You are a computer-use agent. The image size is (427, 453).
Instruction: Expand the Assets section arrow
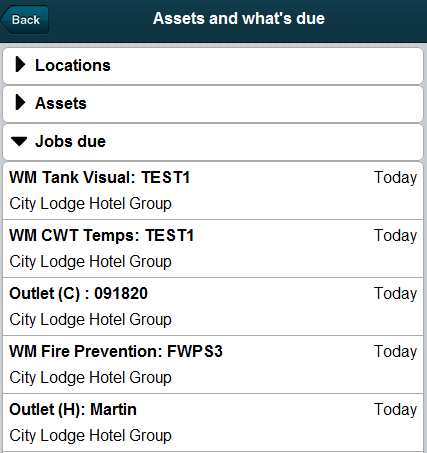click(x=20, y=102)
